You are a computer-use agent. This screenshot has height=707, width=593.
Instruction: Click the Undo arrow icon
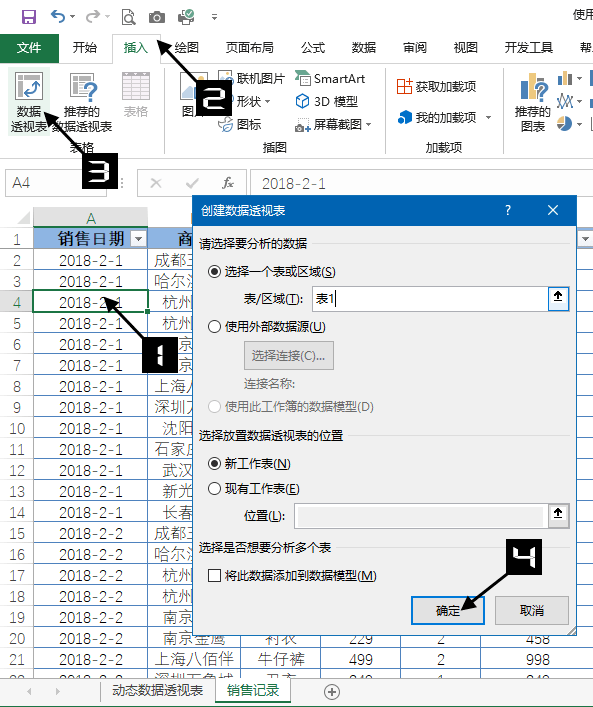coord(58,17)
